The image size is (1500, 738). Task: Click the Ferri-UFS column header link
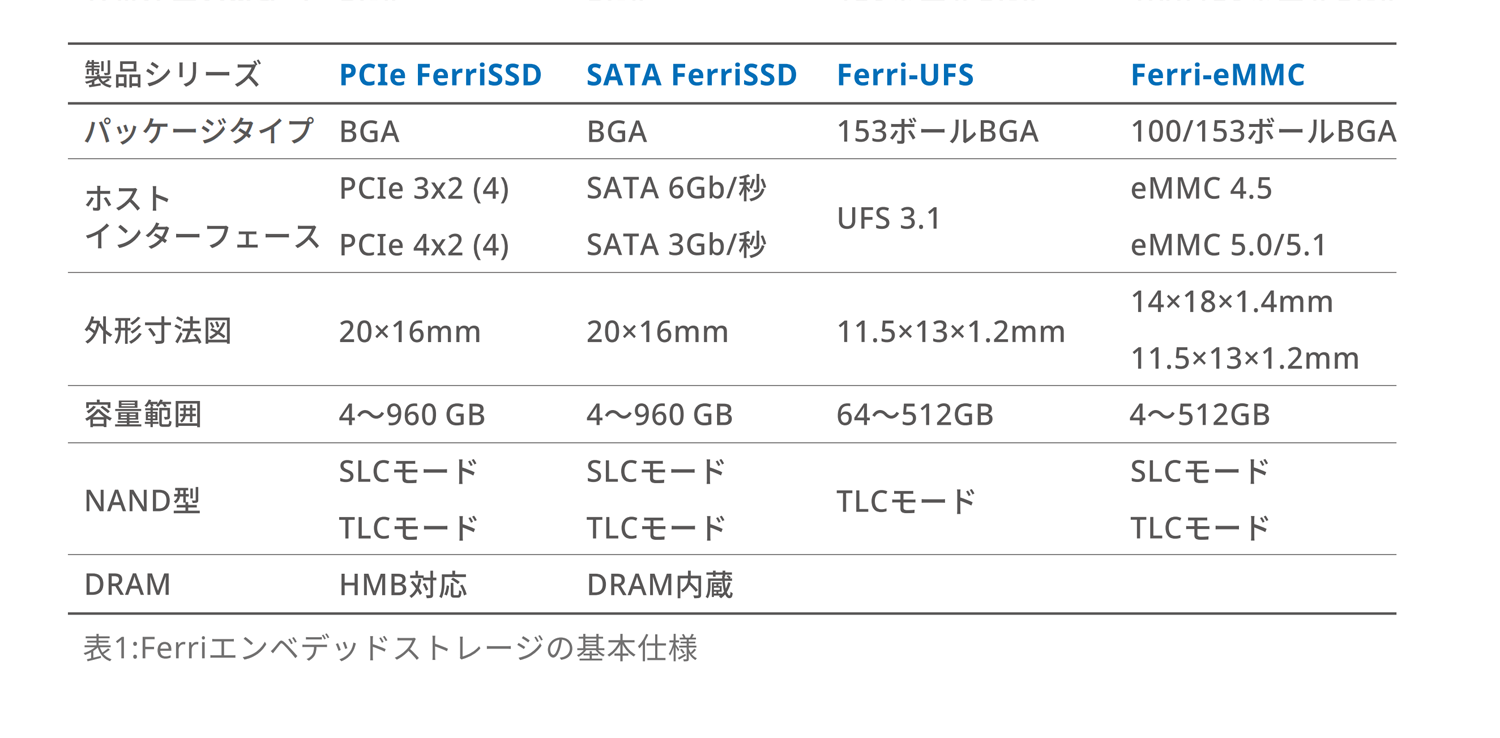click(905, 75)
